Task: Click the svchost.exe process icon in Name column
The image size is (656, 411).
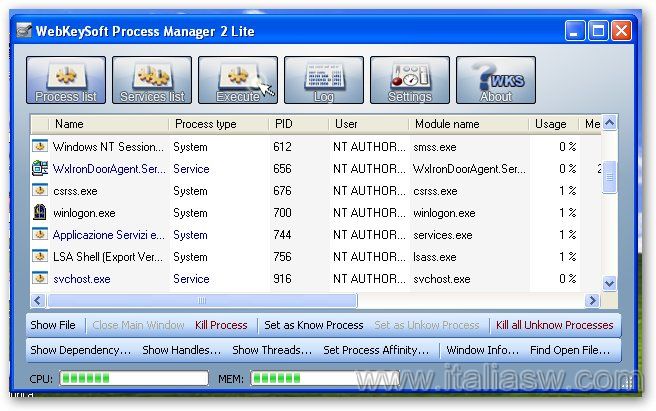Action: [40, 278]
